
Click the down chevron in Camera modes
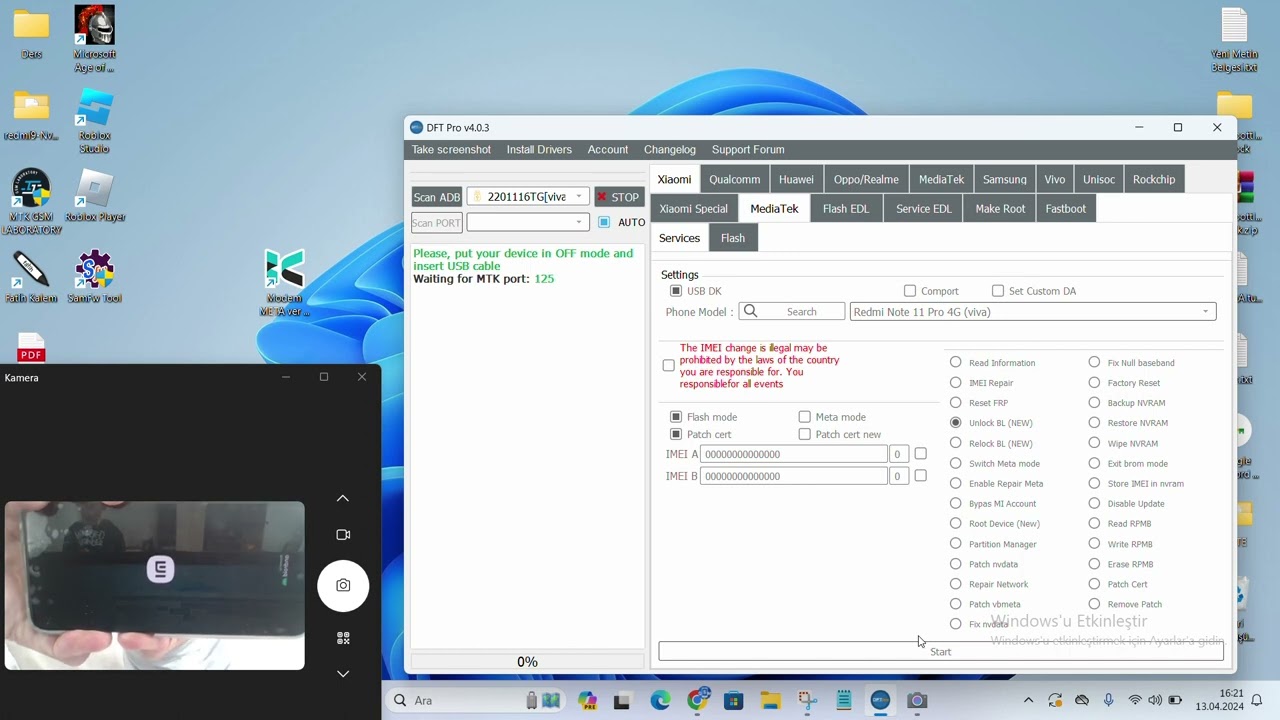pyautogui.click(x=343, y=674)
